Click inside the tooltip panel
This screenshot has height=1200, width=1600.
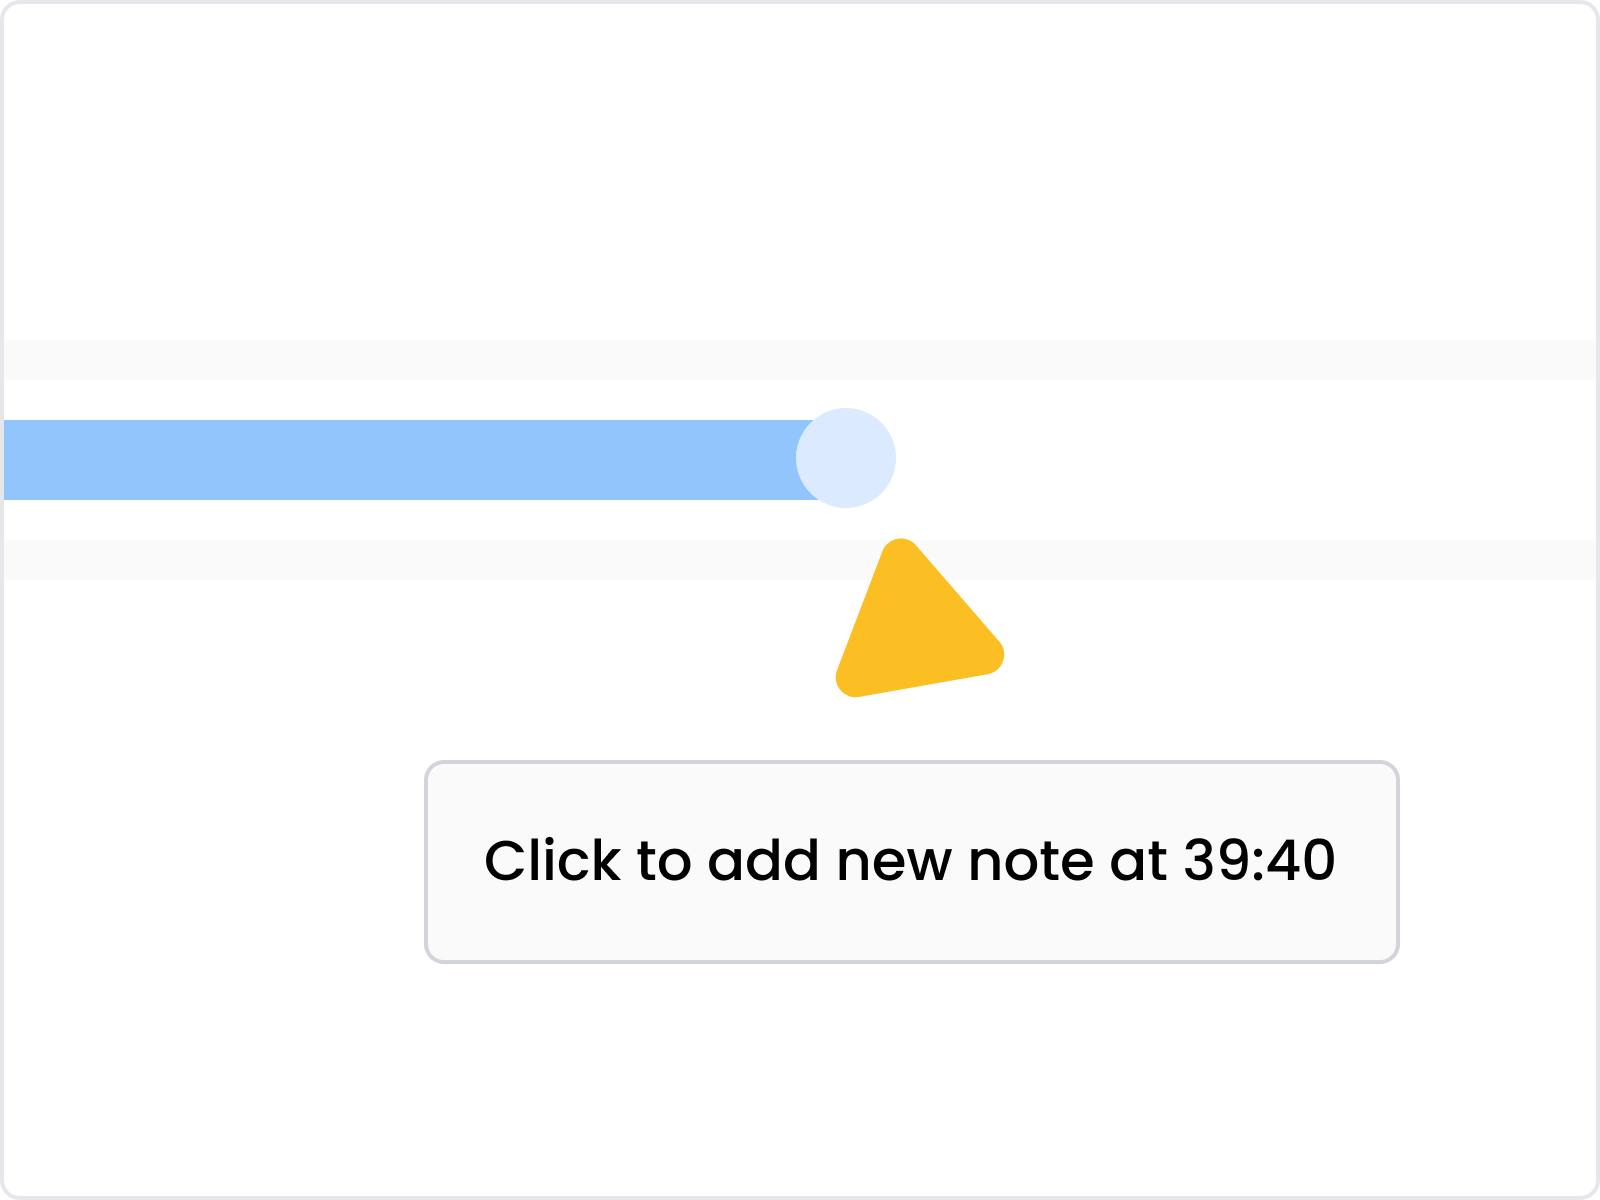910,862
